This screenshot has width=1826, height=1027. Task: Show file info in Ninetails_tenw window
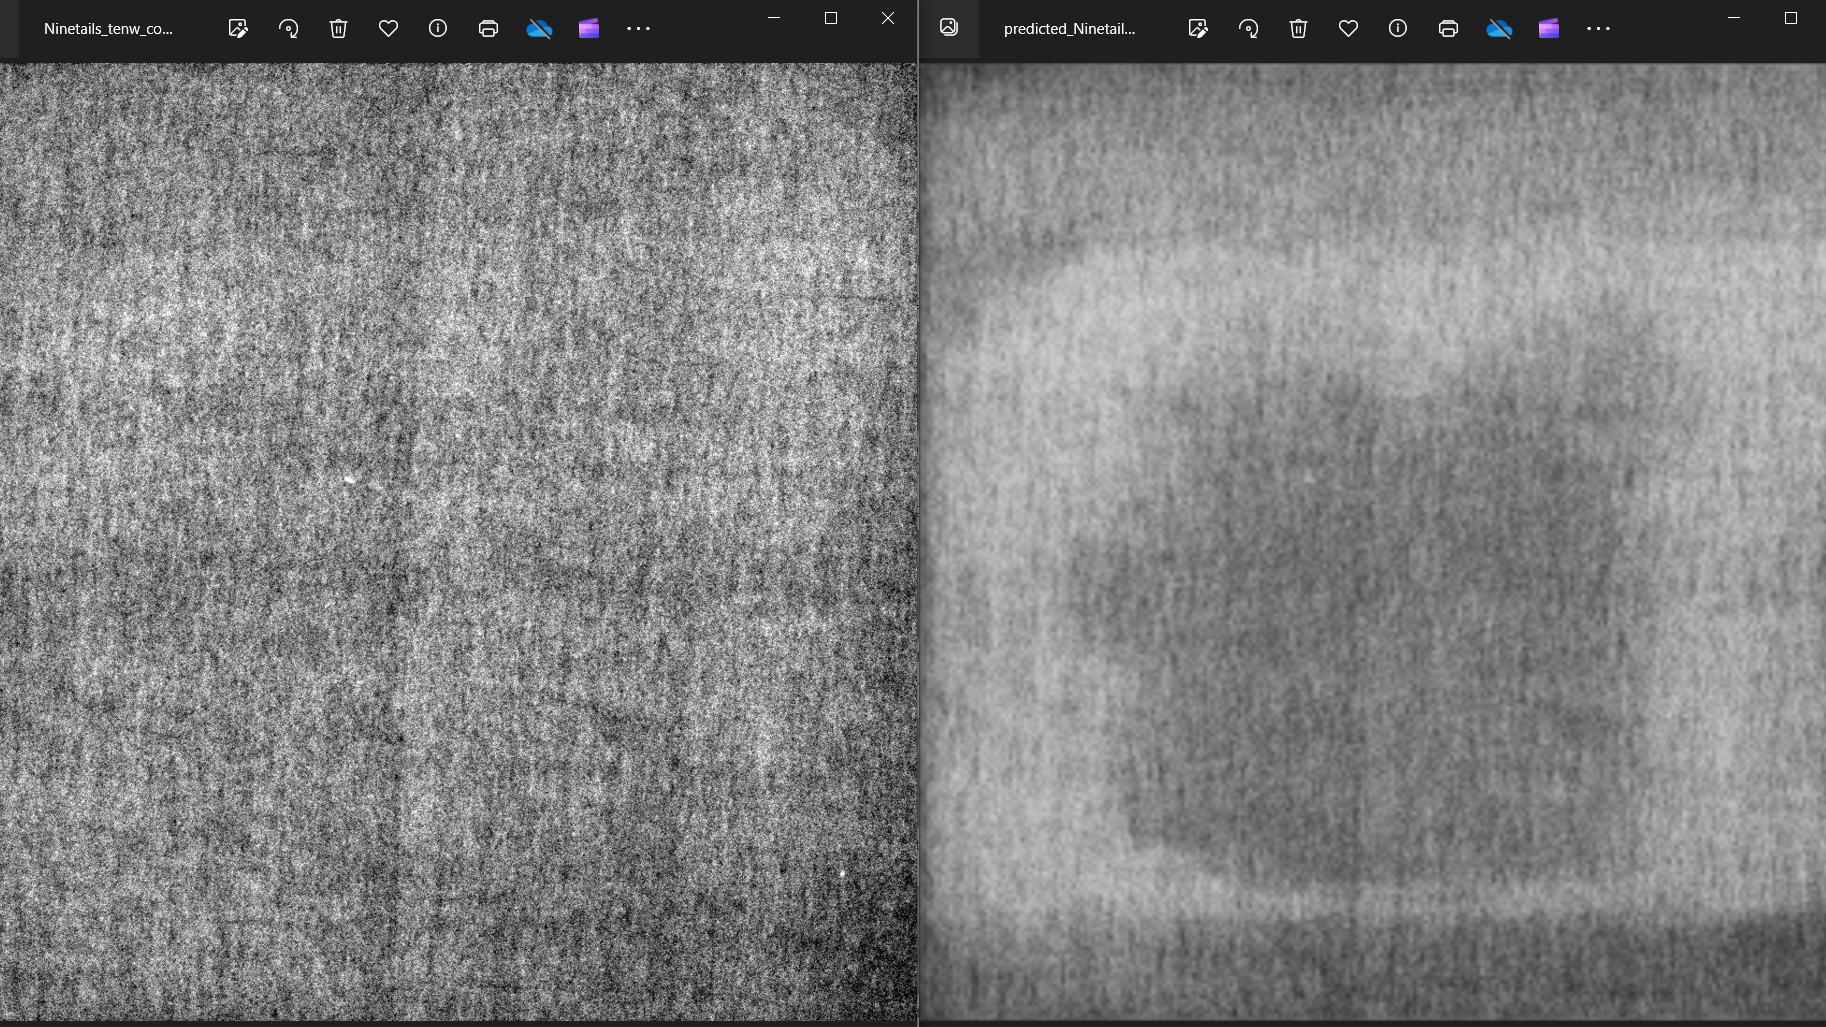(438, 29)
